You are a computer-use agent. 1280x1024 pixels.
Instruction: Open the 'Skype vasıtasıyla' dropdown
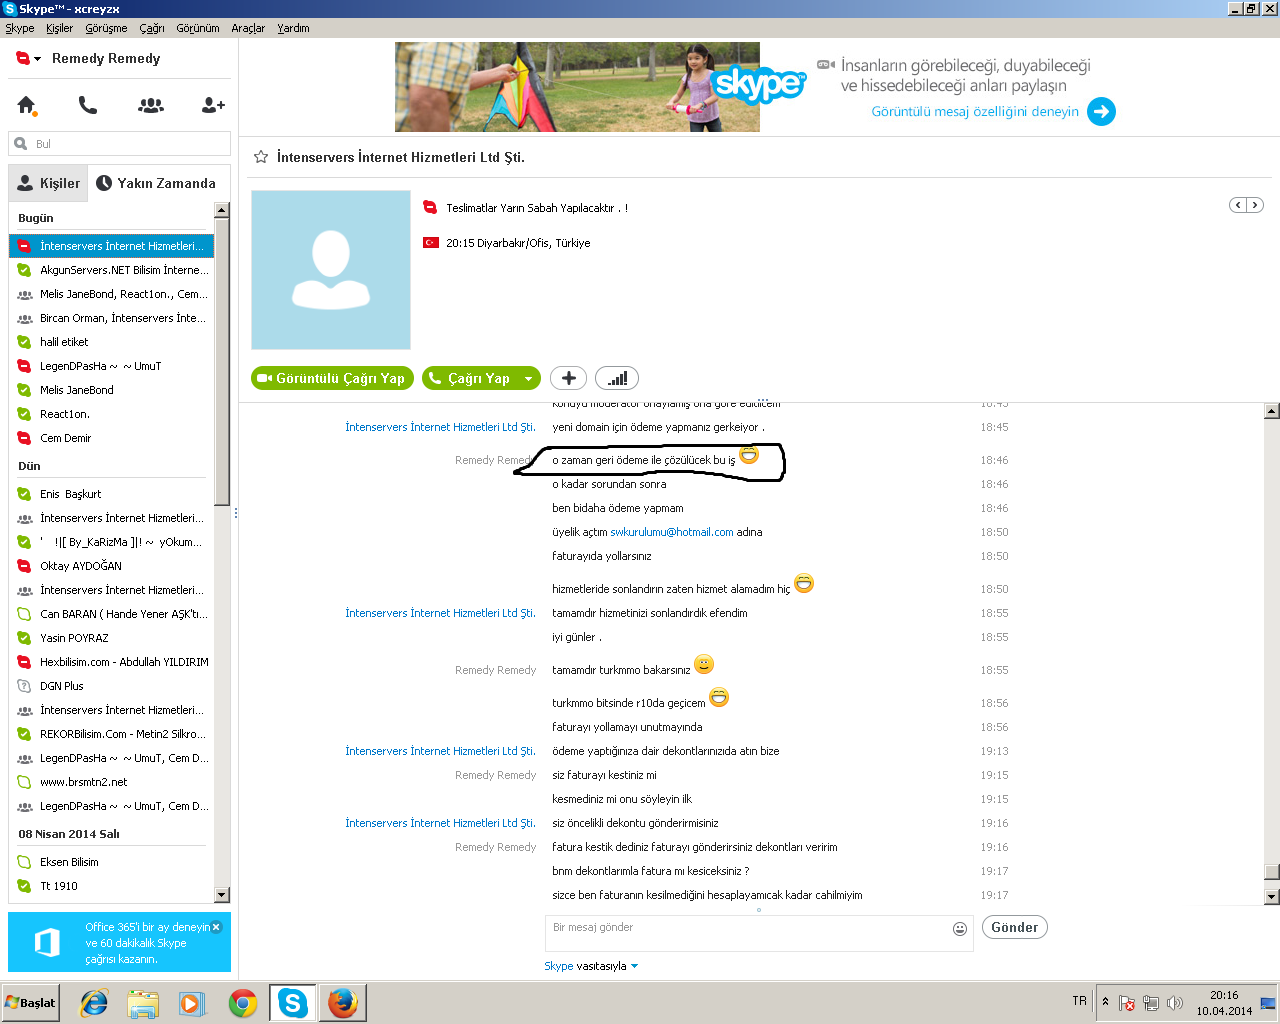tap(591, 966)
